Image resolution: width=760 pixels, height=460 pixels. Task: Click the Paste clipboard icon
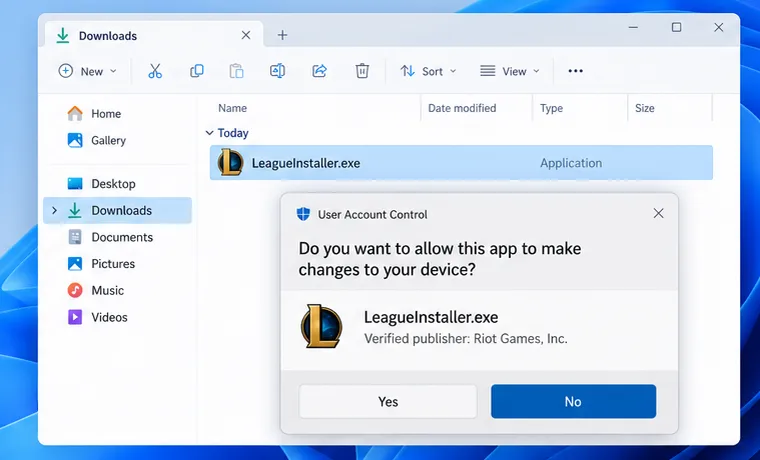point(237,71)
